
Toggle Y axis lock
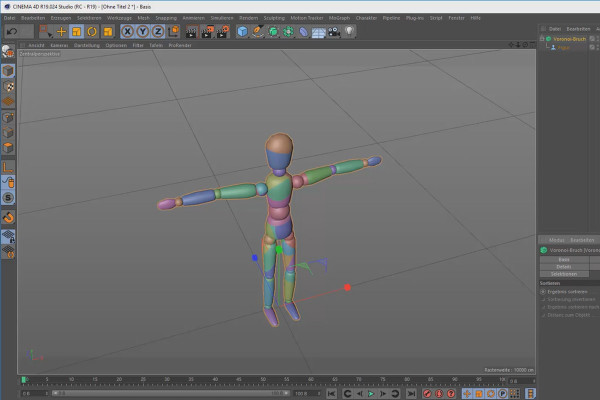143,31
